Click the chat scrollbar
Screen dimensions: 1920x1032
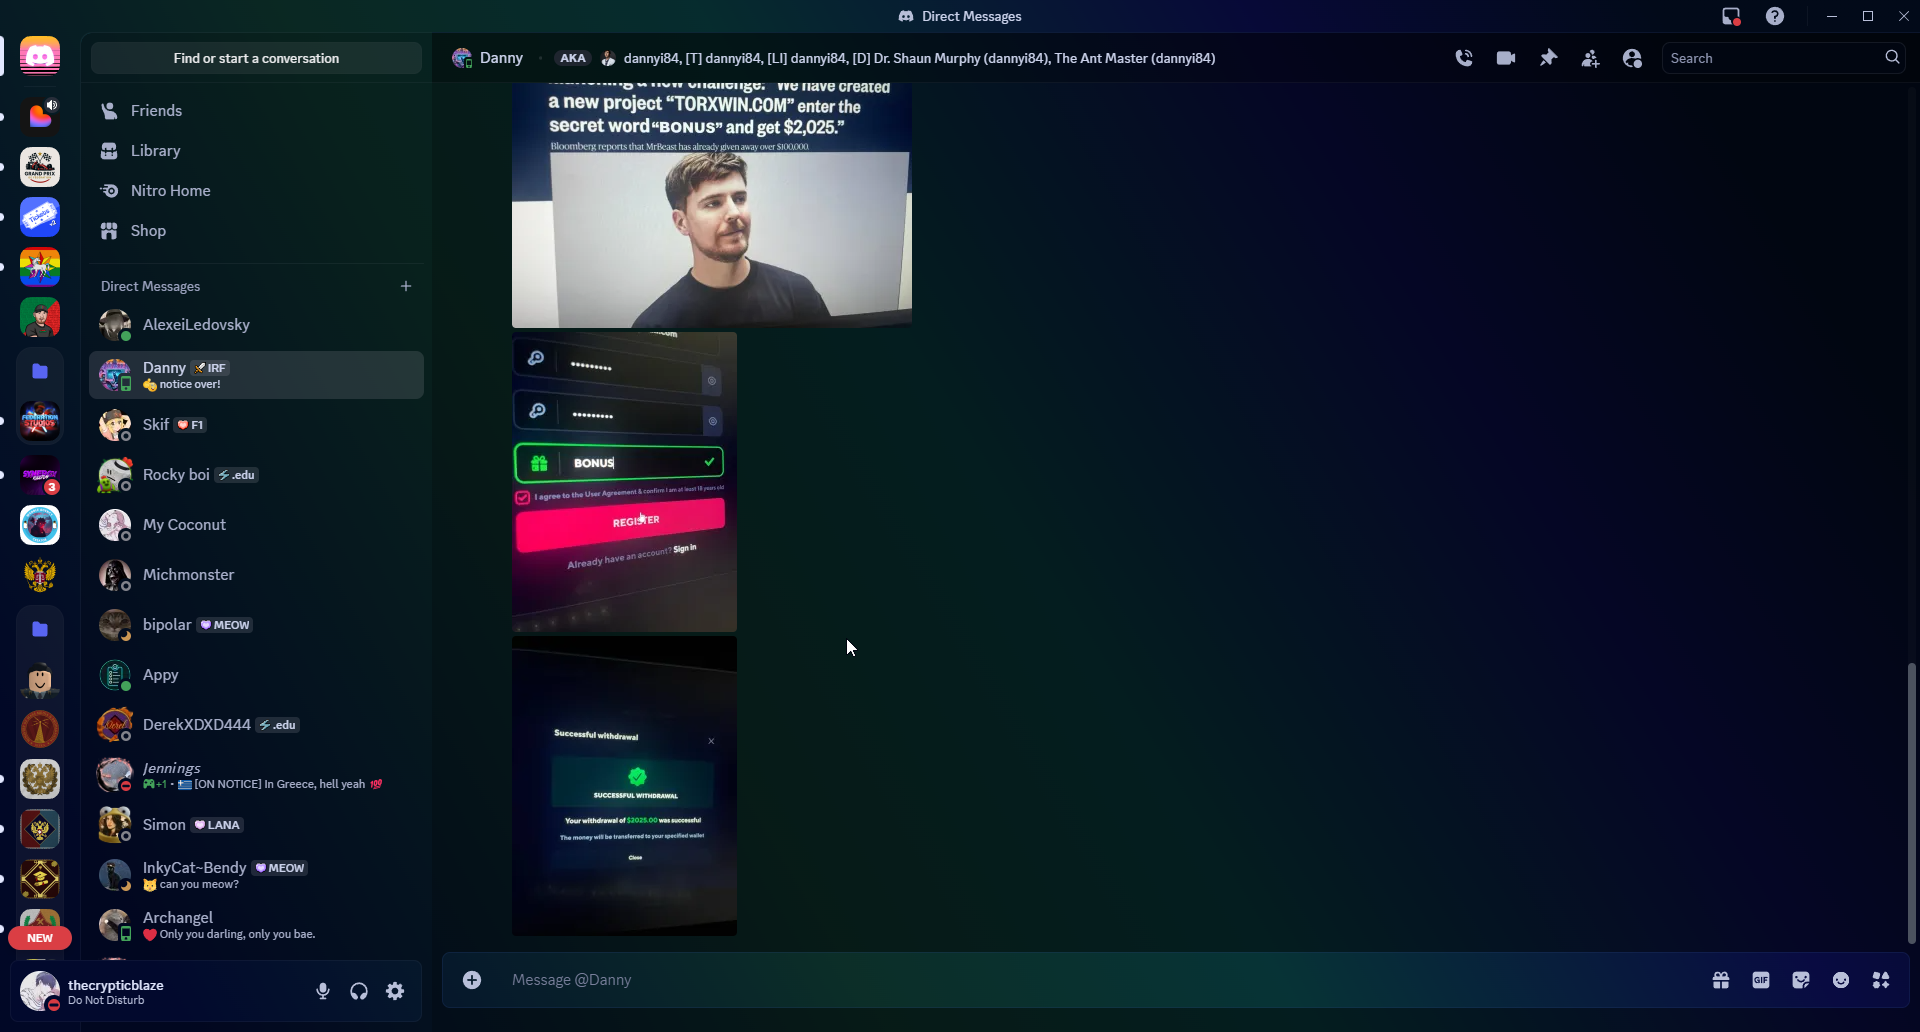[1912, 803]
